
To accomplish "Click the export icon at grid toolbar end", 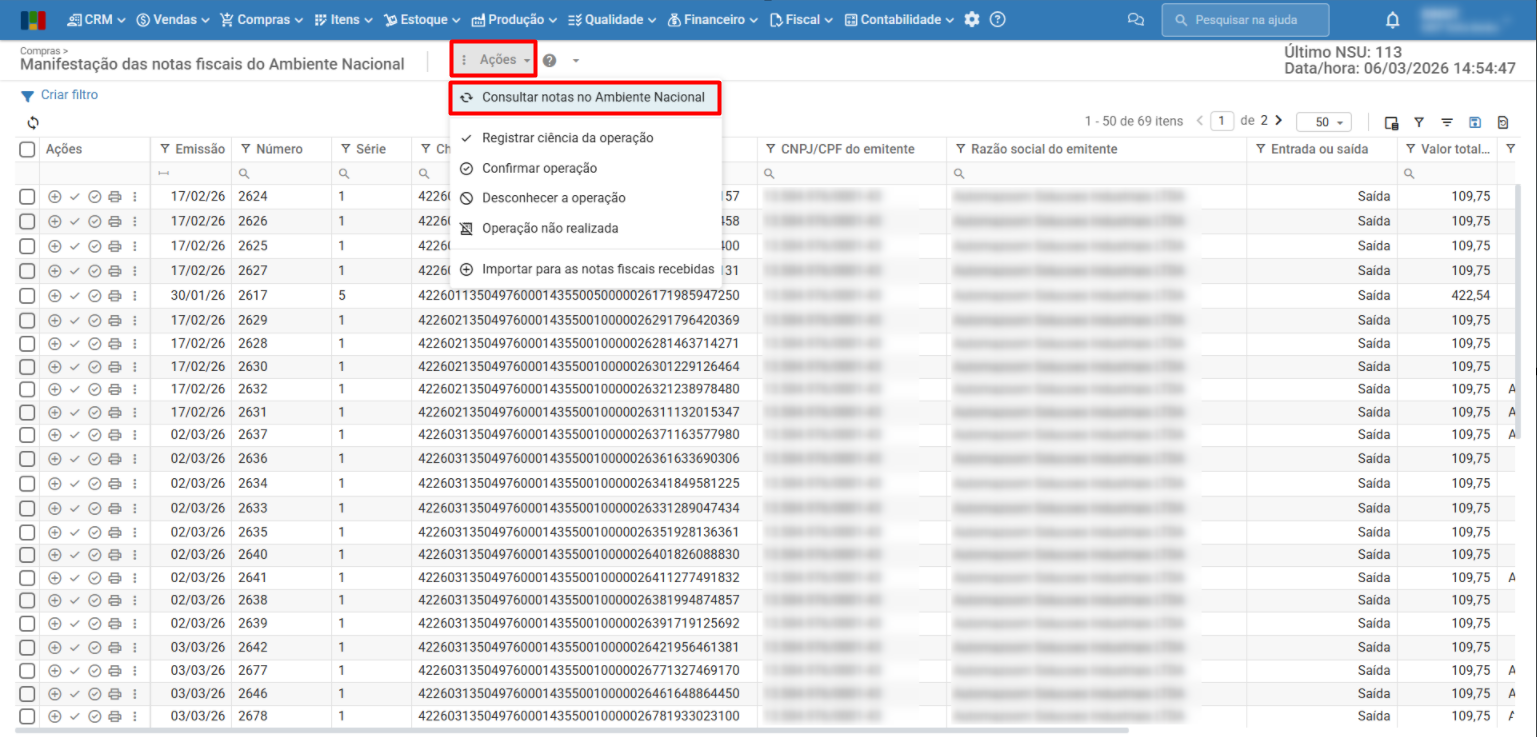I will pyautogui.click(x=1503, y=122).
